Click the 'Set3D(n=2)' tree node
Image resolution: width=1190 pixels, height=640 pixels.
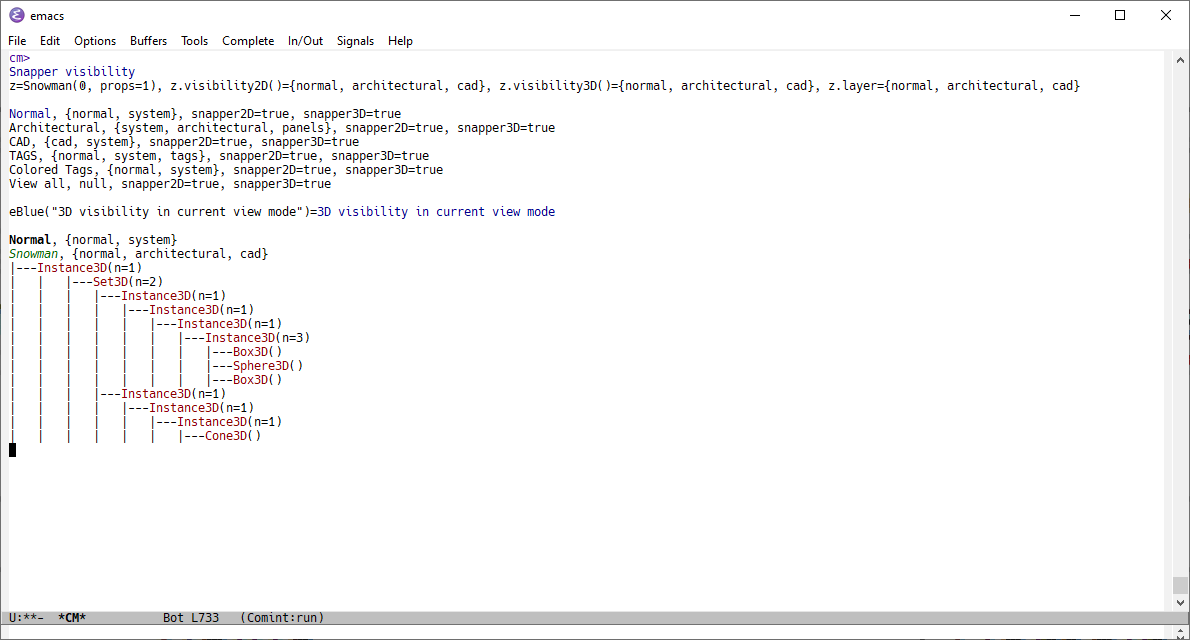coord(128,282)
